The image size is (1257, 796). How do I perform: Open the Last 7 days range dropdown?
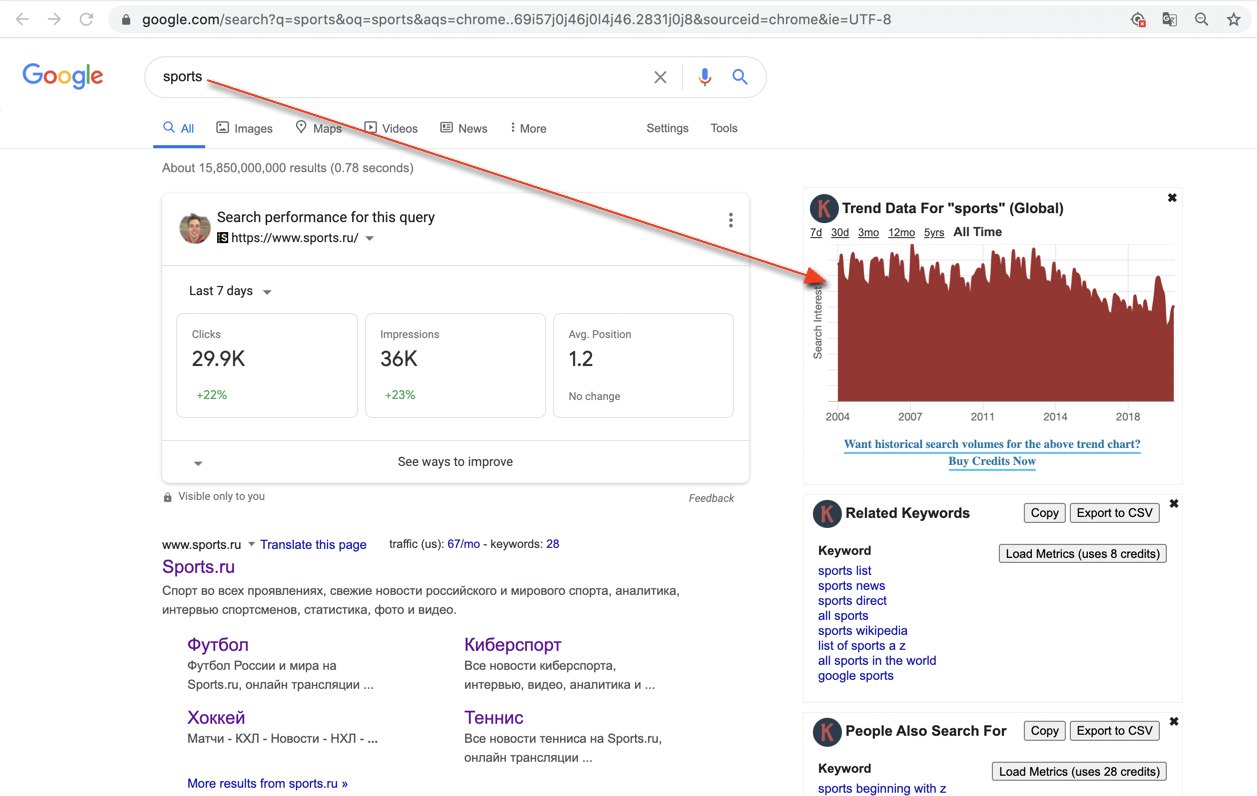pyautogui.click(x=231, y=291)
